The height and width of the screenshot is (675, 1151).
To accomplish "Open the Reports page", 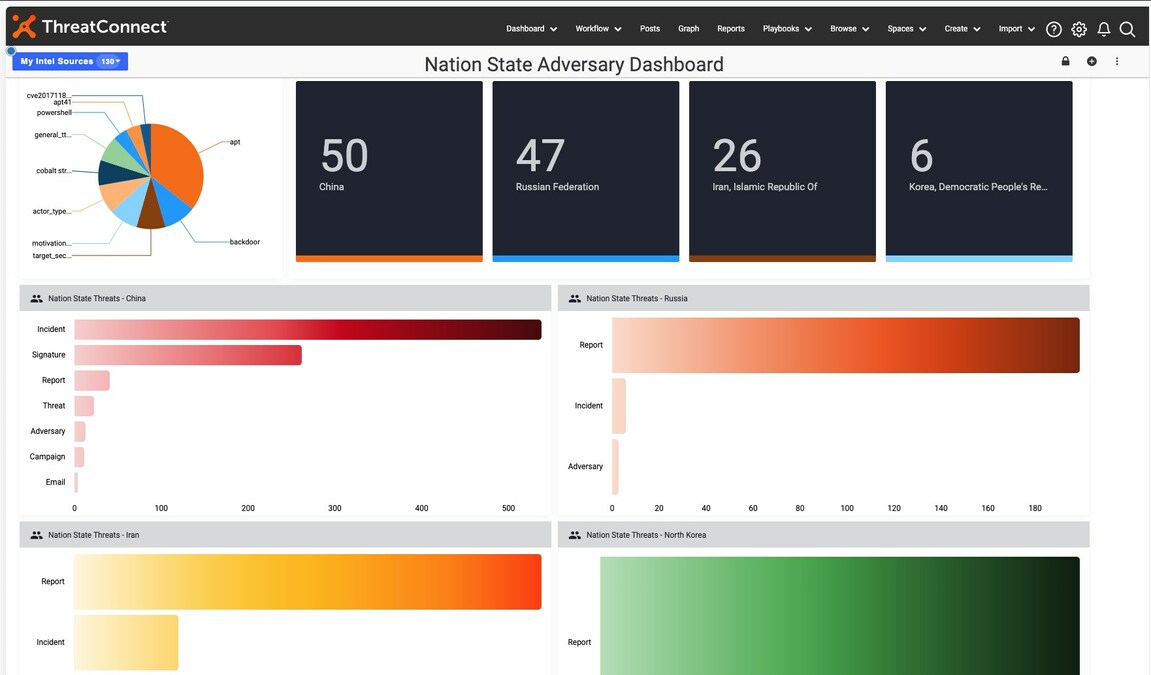I will 730,29.
